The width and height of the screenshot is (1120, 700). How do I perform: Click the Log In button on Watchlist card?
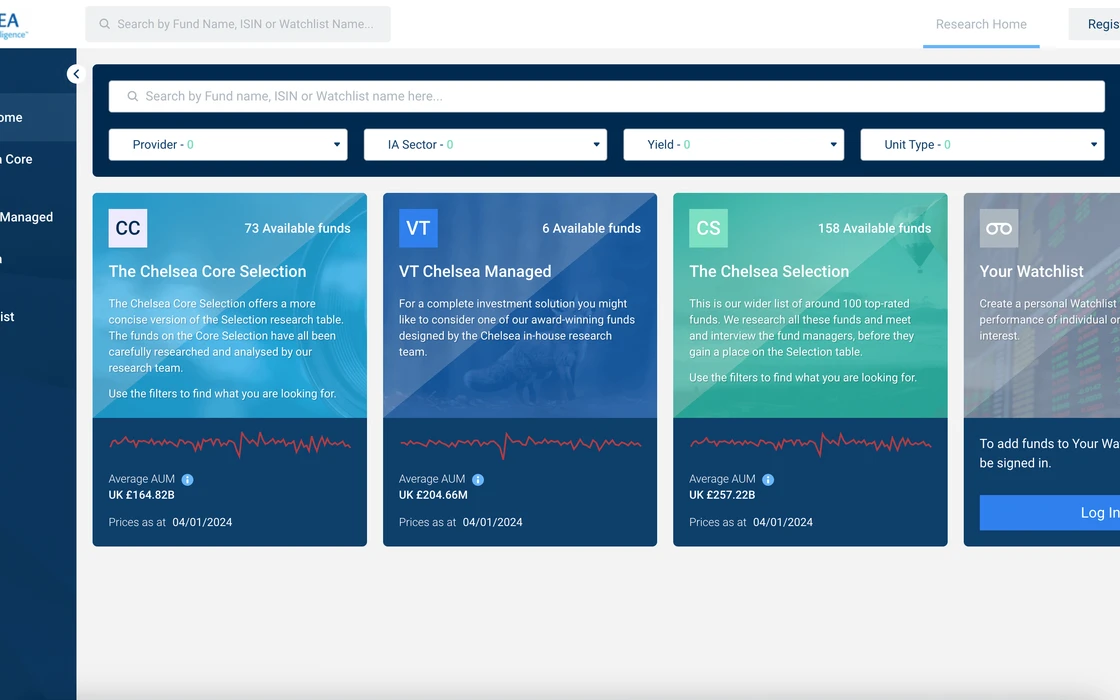click(1049, 512)
